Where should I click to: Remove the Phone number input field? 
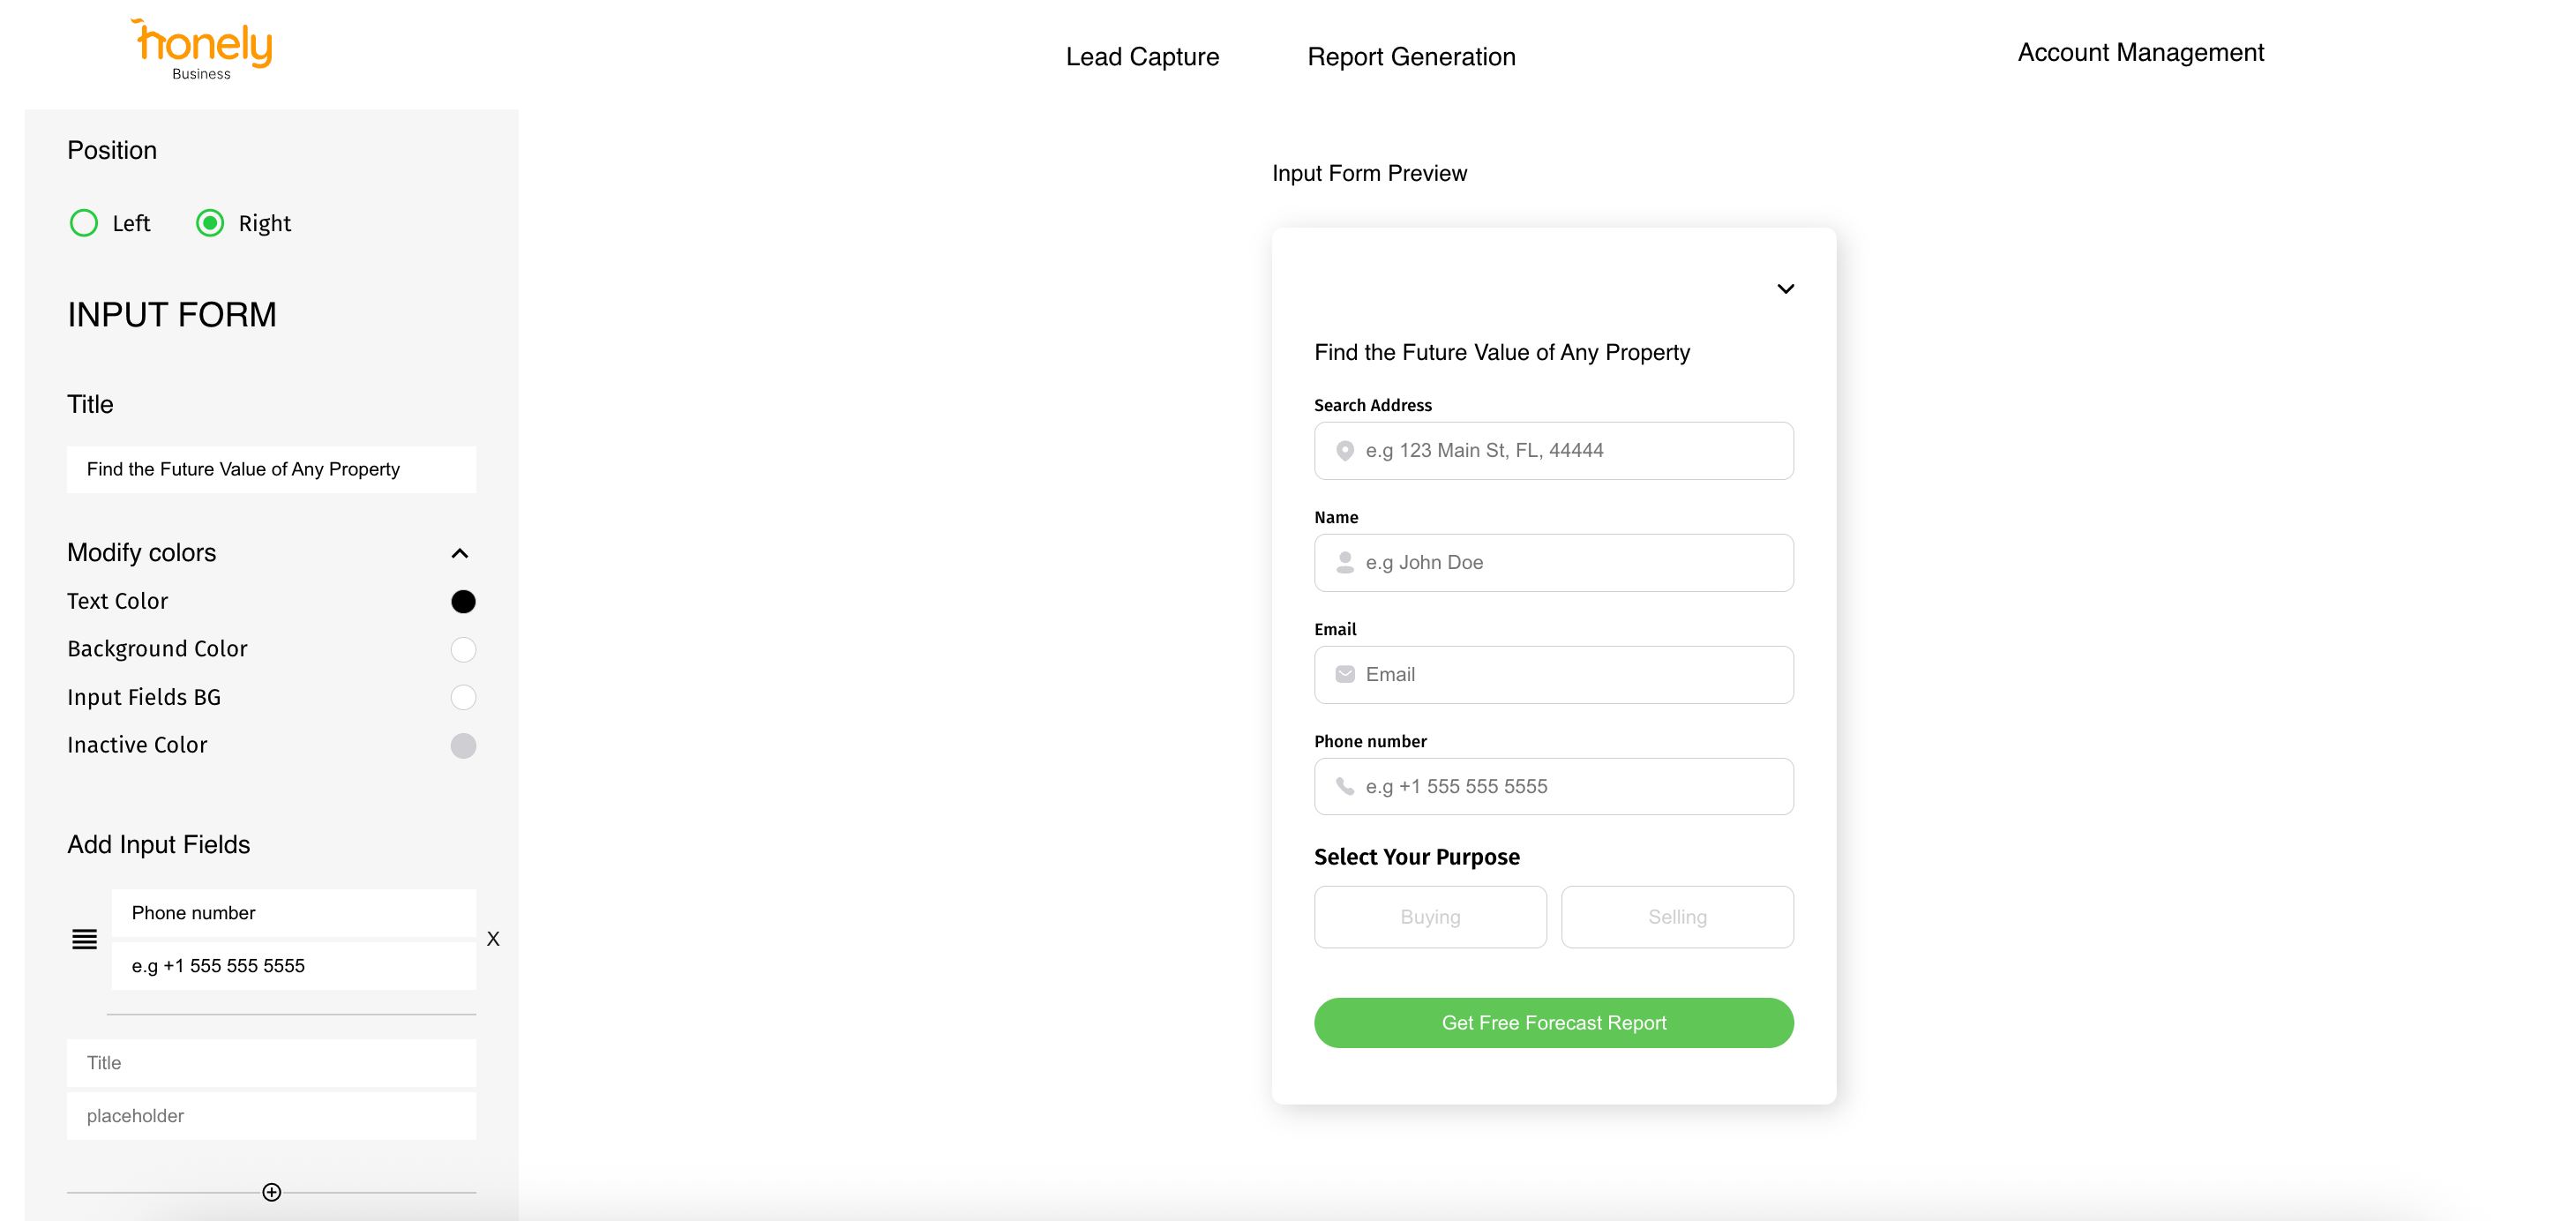tap(493, 939)
